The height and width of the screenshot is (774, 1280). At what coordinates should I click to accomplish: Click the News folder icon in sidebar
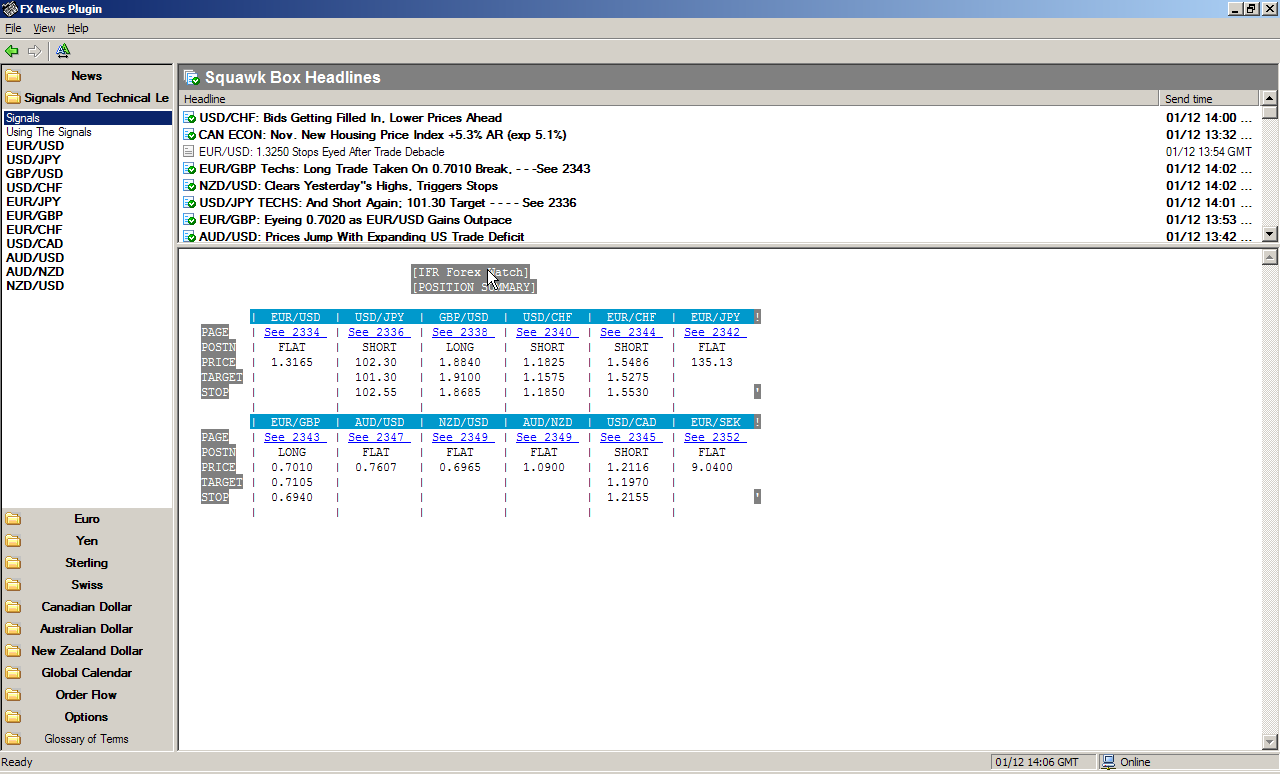[13, 76]
